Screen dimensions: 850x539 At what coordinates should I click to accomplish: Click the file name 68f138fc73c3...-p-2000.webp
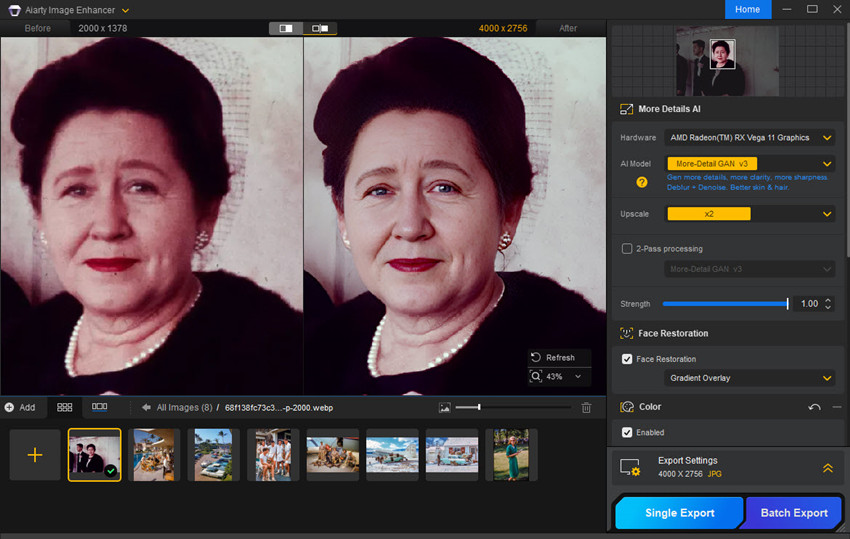(279, 408)
